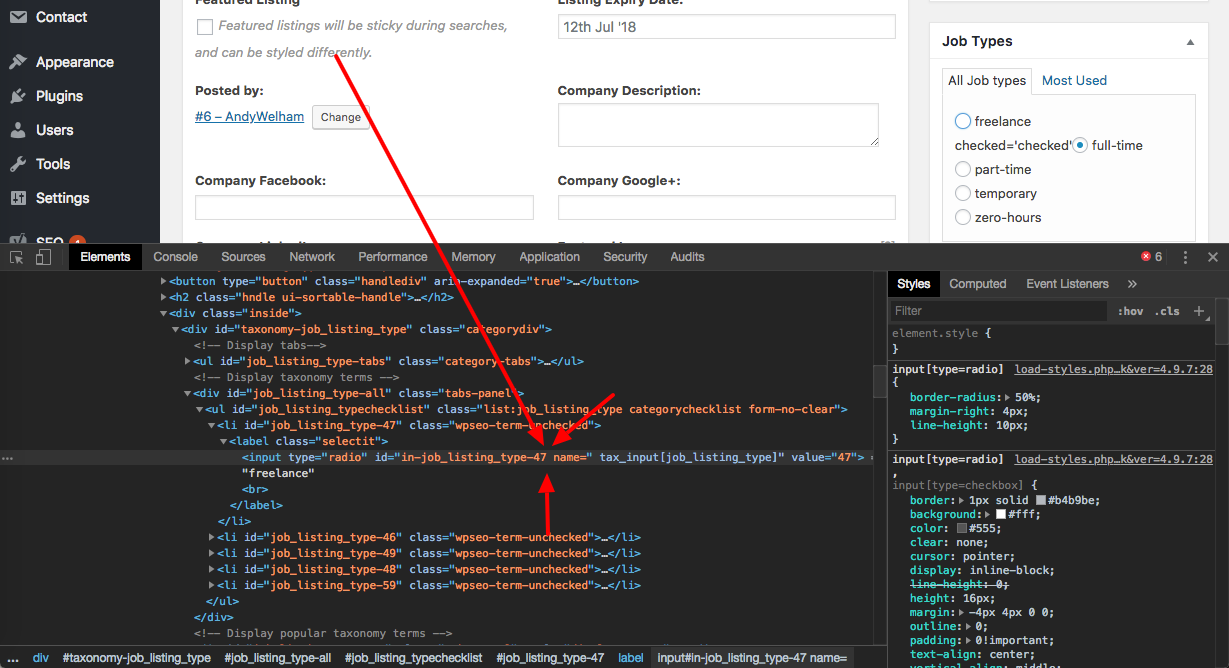This screenshot has height=668, width=1229.
Task: Select the Elements DevTools tab
Action: coord(105,257)
